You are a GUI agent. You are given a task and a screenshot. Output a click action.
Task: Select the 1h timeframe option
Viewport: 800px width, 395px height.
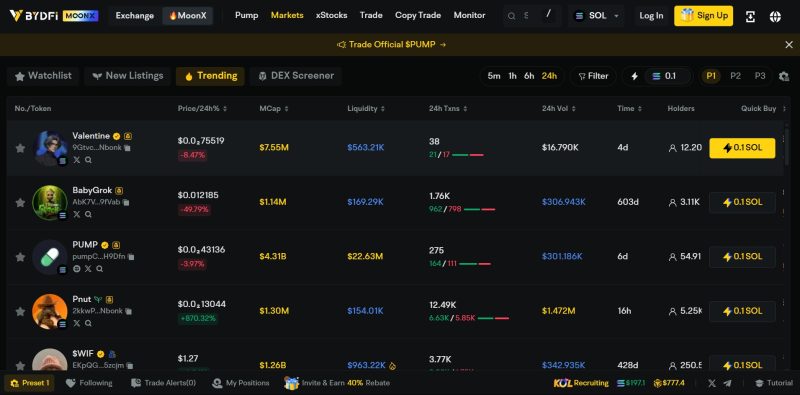coord(512,76)
